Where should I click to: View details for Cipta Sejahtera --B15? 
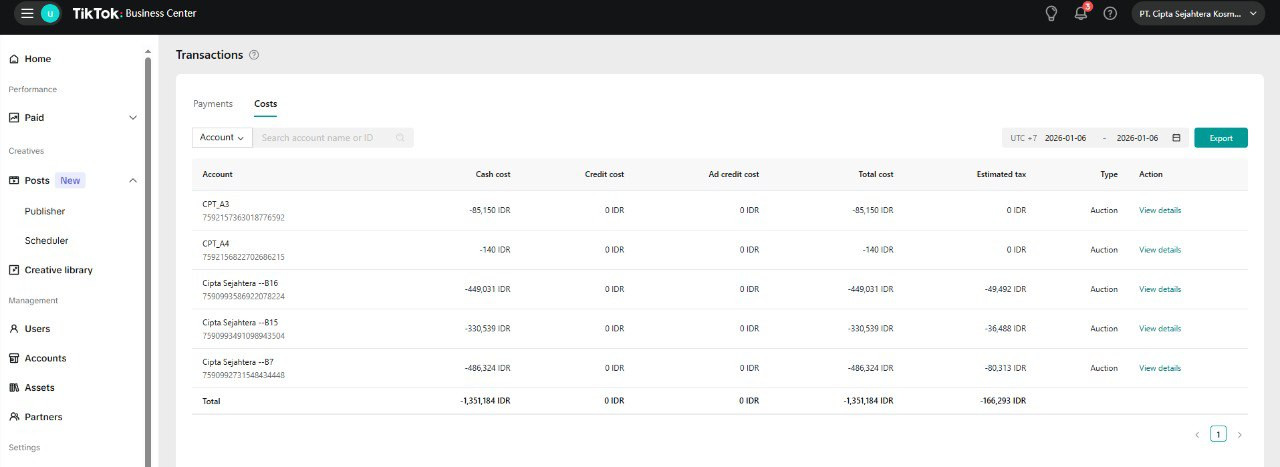1160,328
